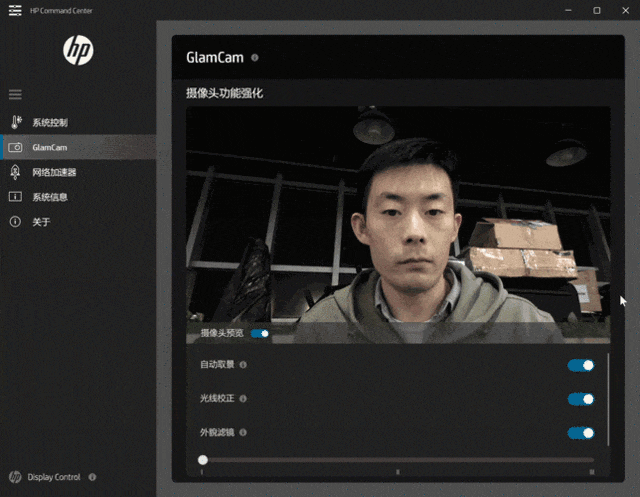
Task: Click the camera icon beside GlamCam
Action: 16,147
